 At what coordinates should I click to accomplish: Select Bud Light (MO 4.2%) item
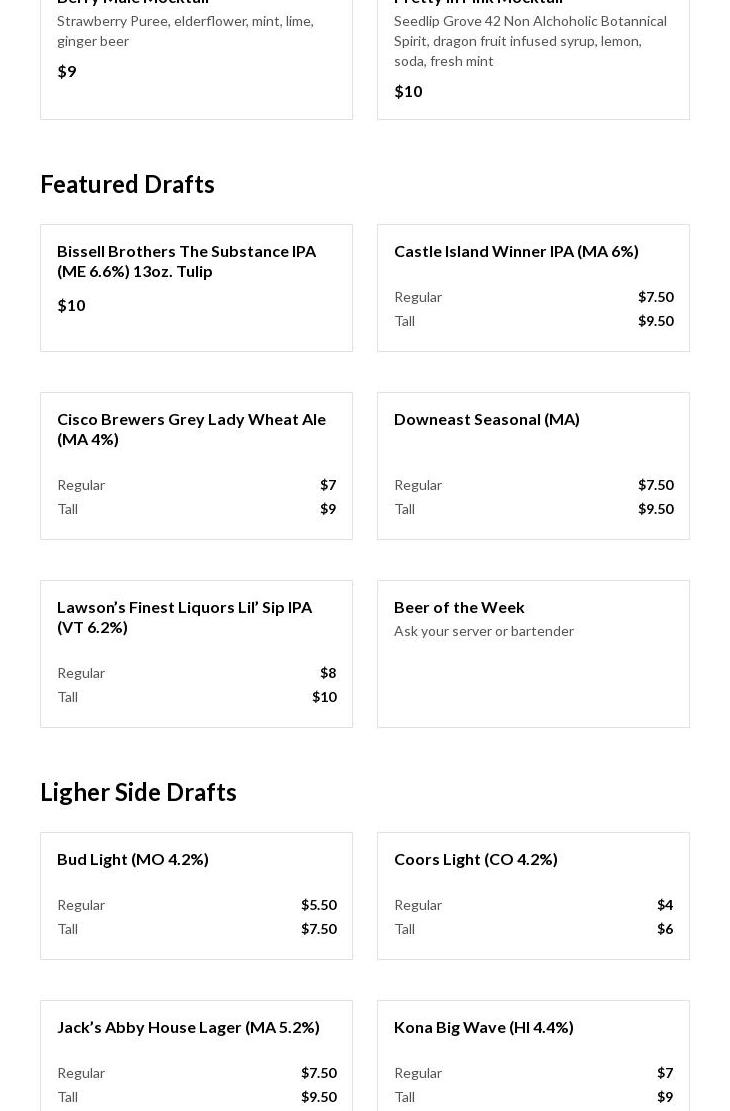point(133,859)
